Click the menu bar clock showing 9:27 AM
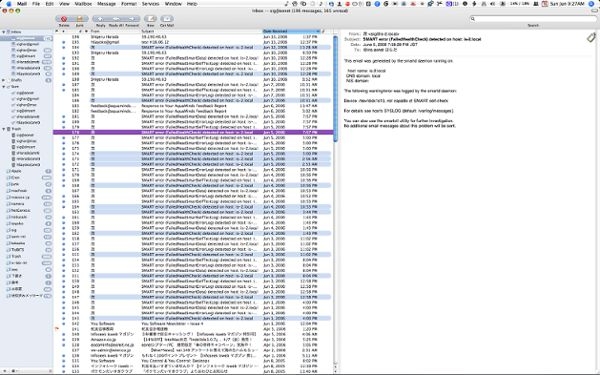This screenshot has width=600, height=375. click(567, 4)
